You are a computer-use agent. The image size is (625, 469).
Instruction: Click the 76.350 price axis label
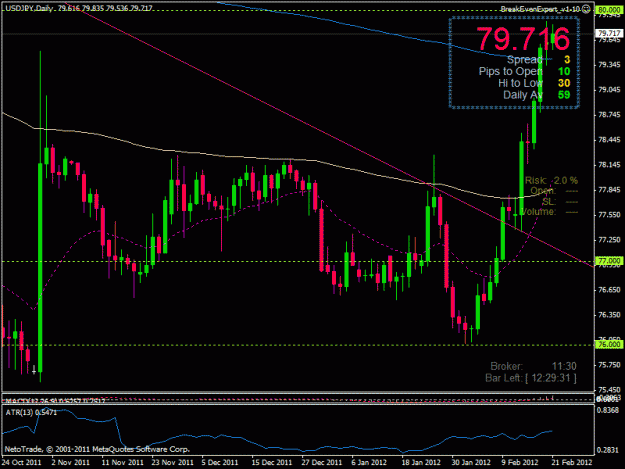609,315
